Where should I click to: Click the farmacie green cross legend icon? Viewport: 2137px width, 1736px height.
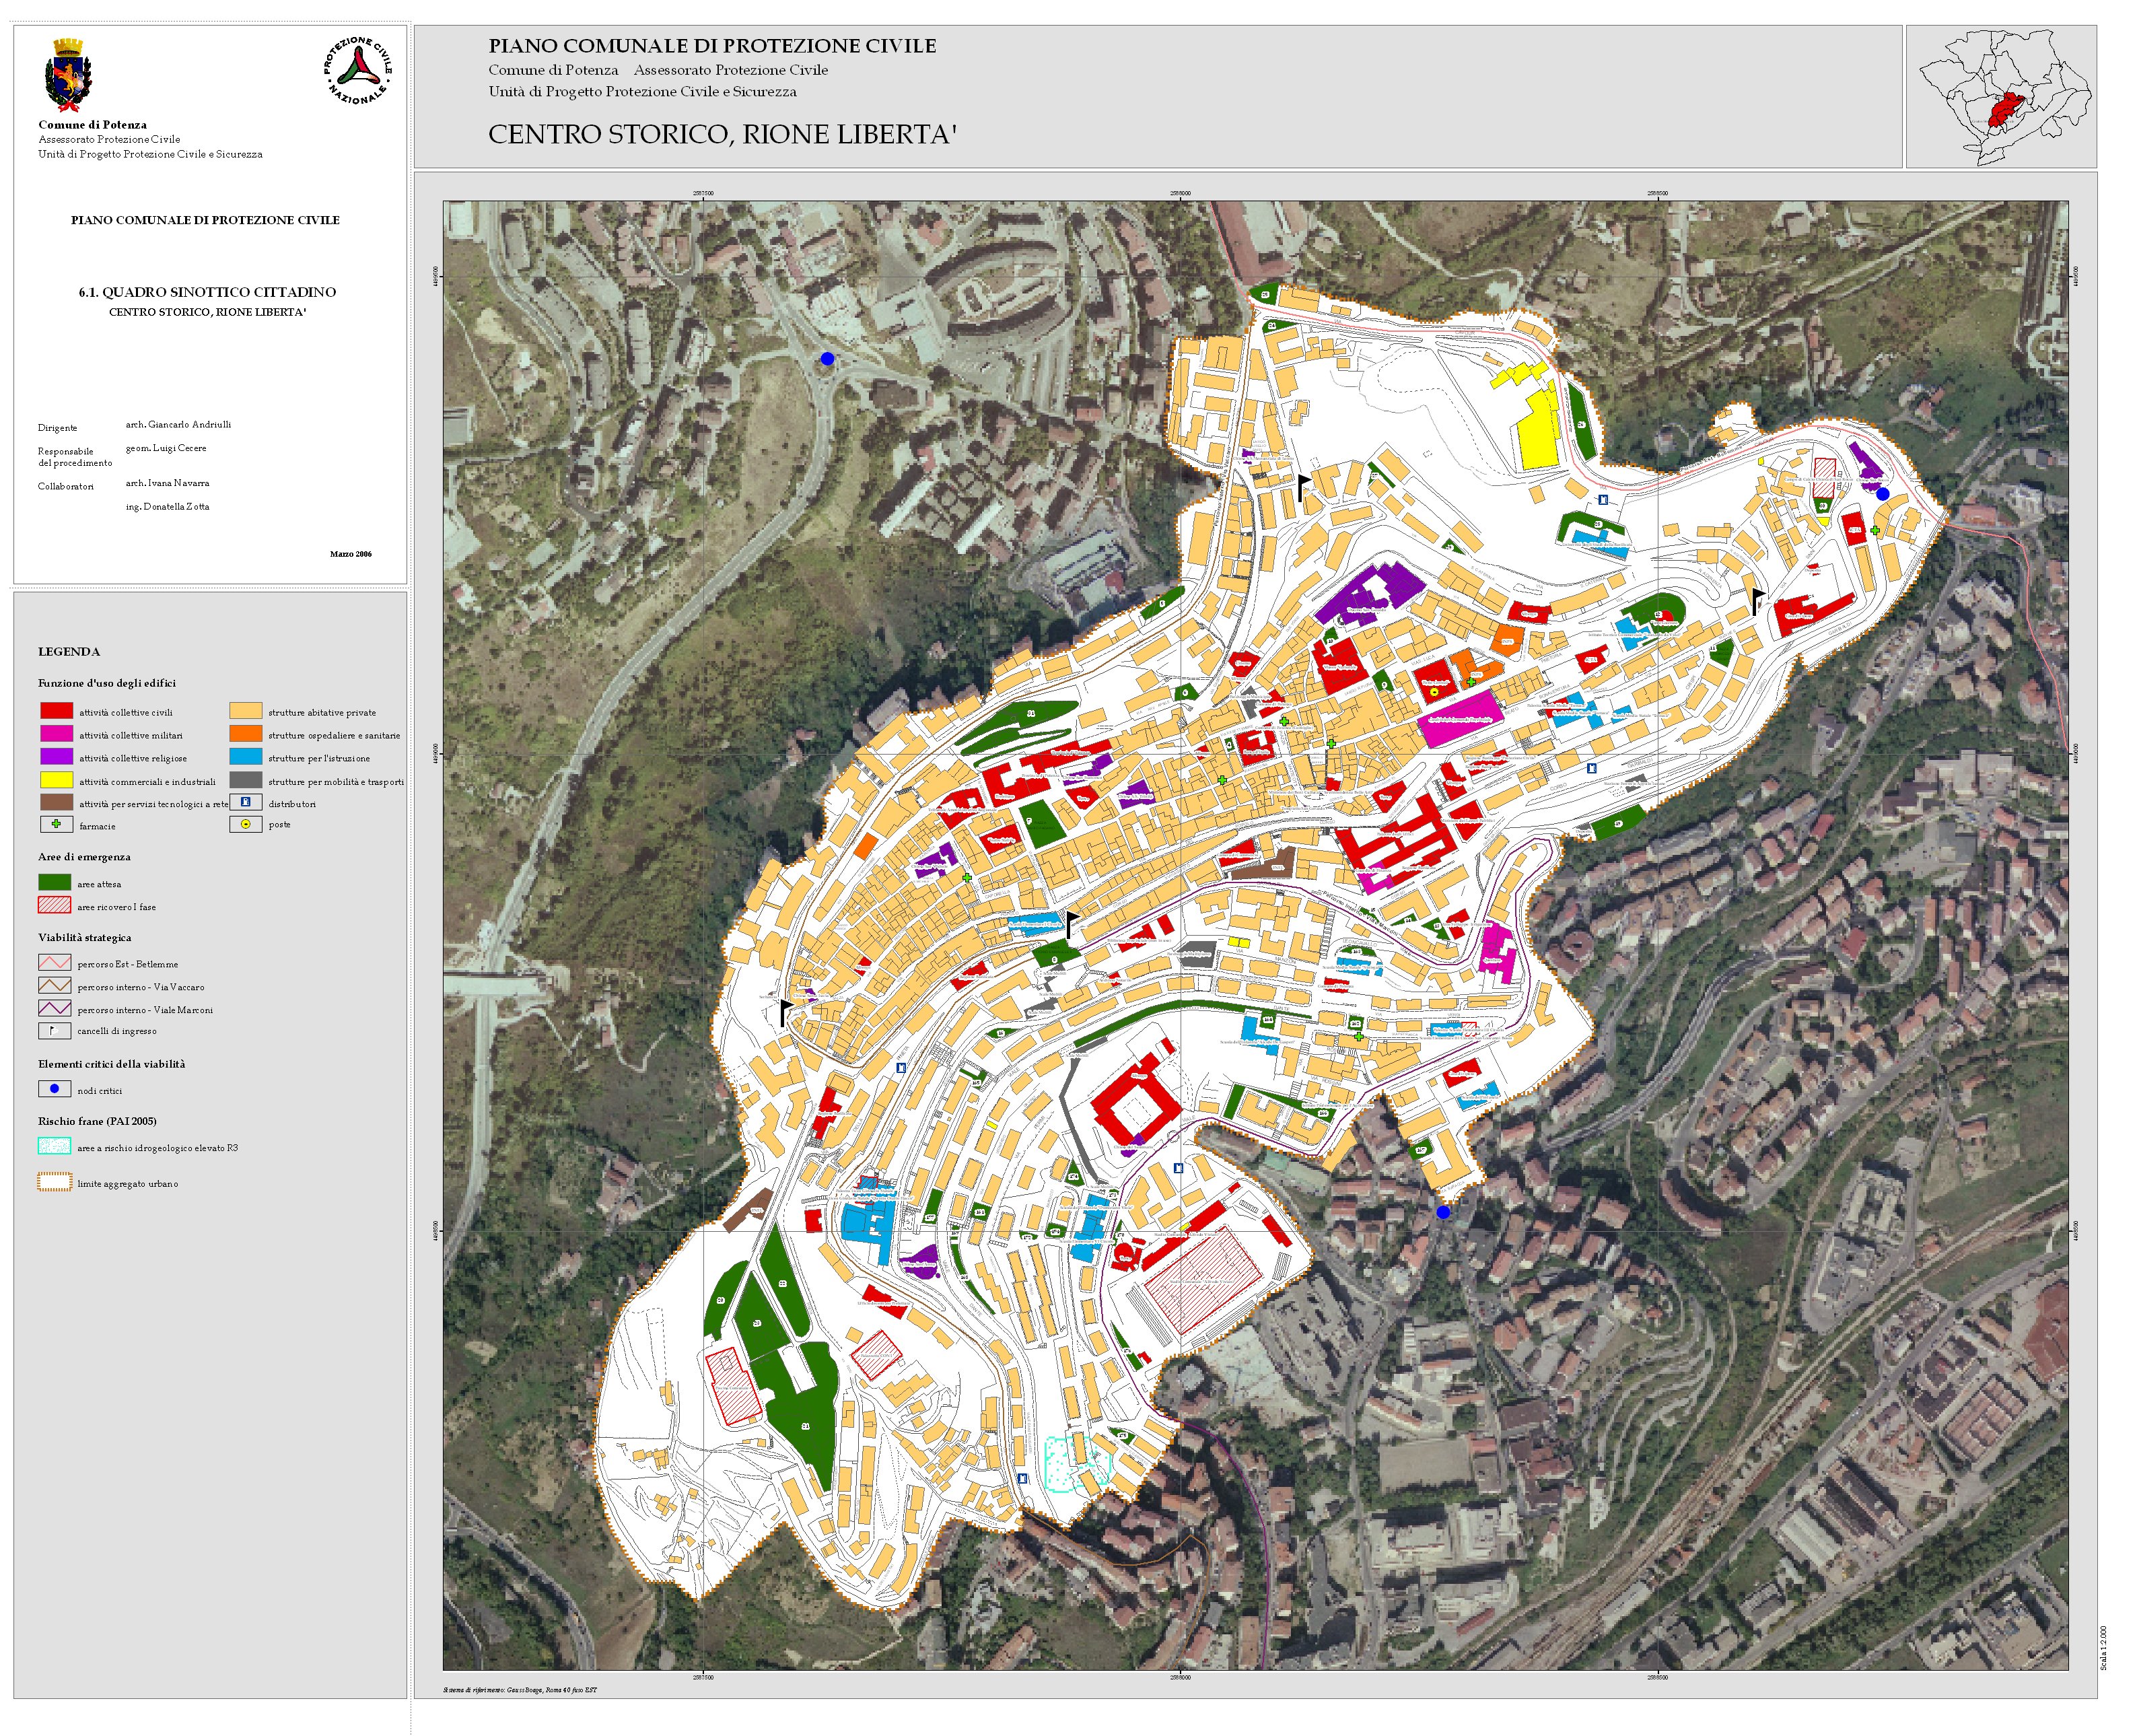56,824
